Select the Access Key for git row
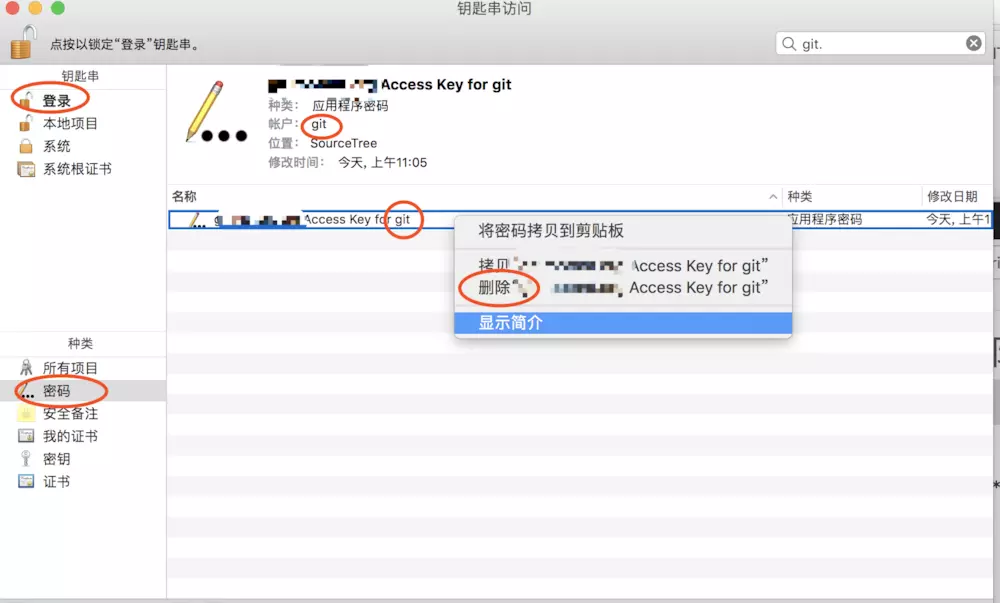The height and width of the screenshot is (603, 1000). point(580,219)
